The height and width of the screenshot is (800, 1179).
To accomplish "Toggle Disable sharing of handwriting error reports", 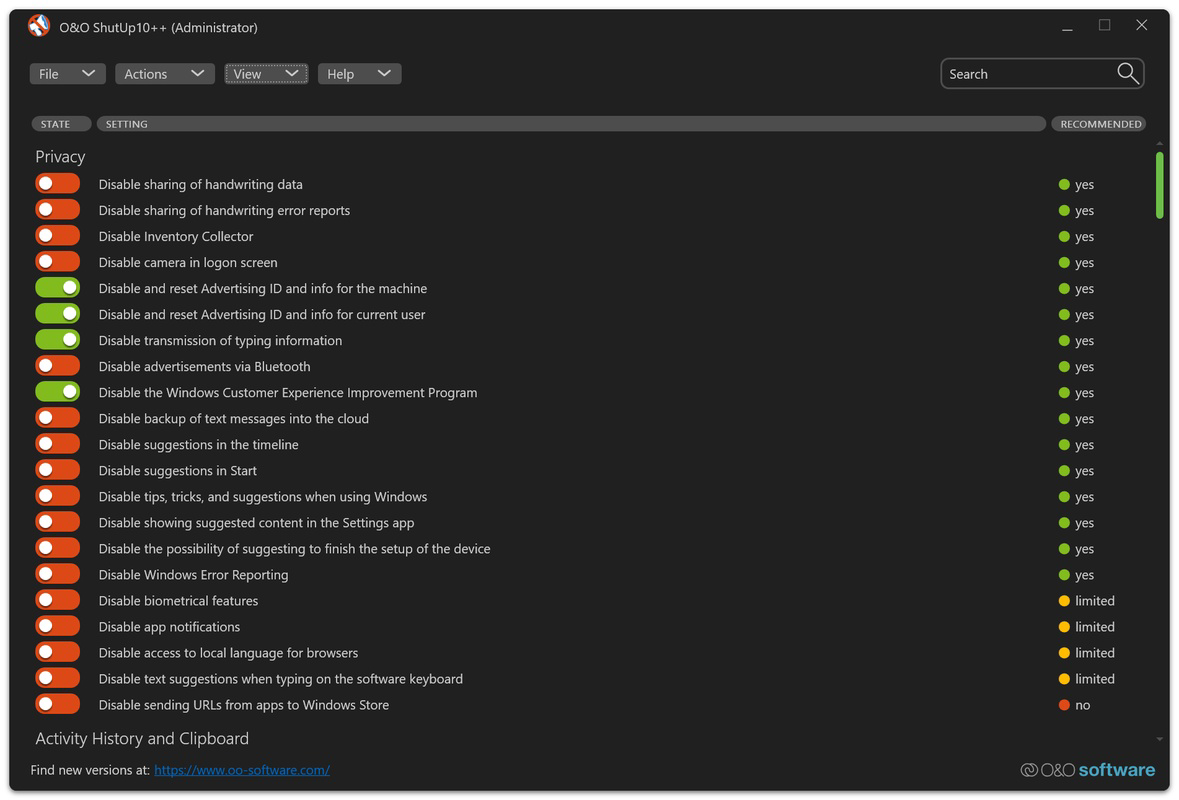I will tap(57, 210).
